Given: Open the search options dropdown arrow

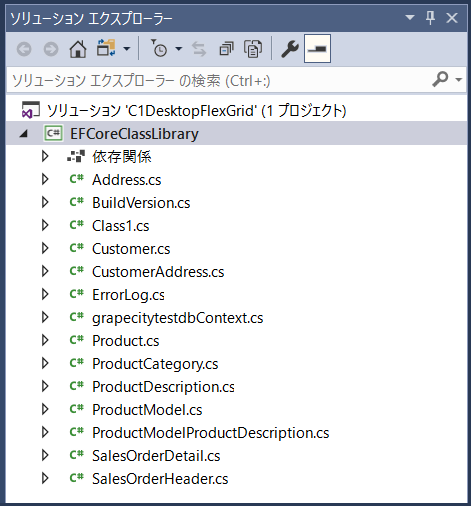Looking at the screenshot, I should point(459,80).
